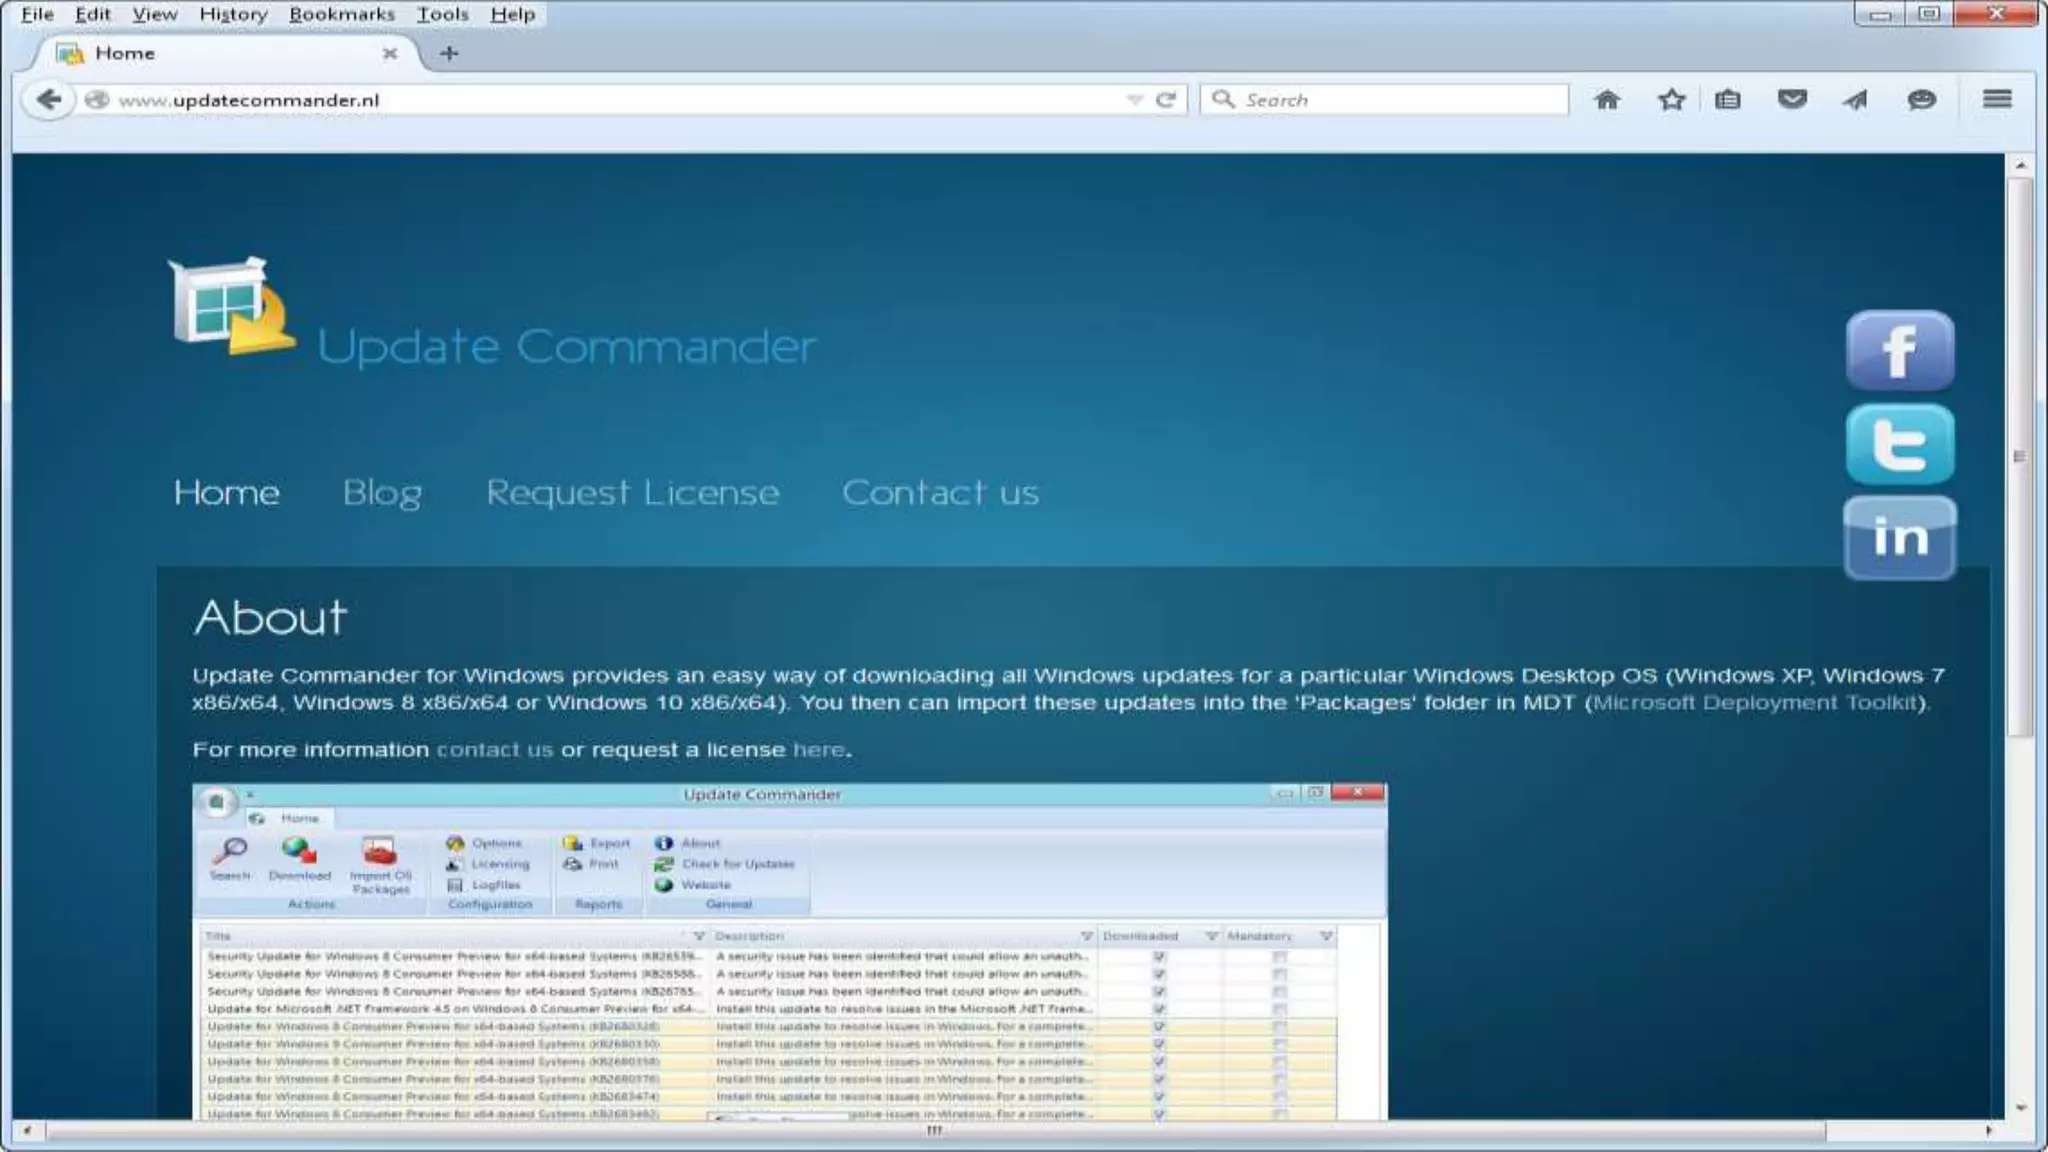The image size is (2048, 1152).
Task: Click the Download icon in screenshot ribbon
Action: click(x=299, y=851)
